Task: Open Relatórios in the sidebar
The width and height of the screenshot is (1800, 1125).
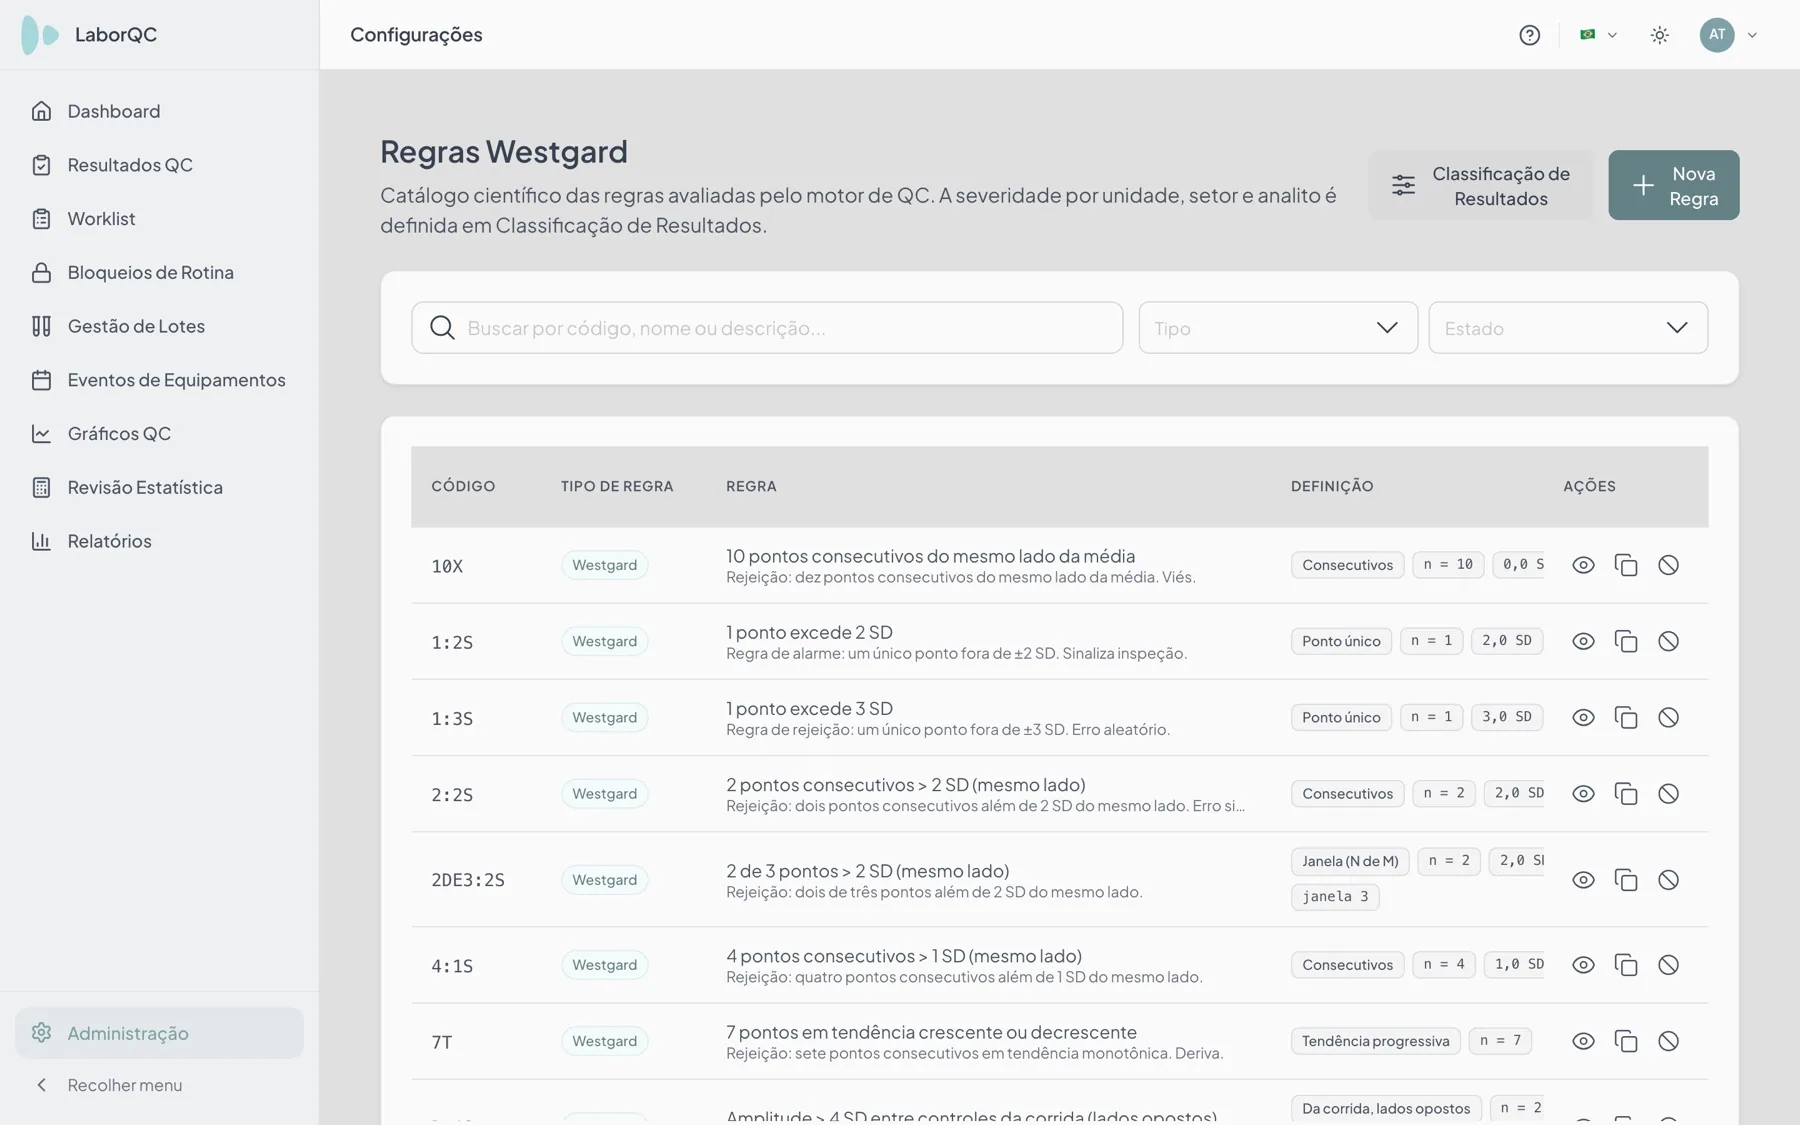Action: (159, 541)
